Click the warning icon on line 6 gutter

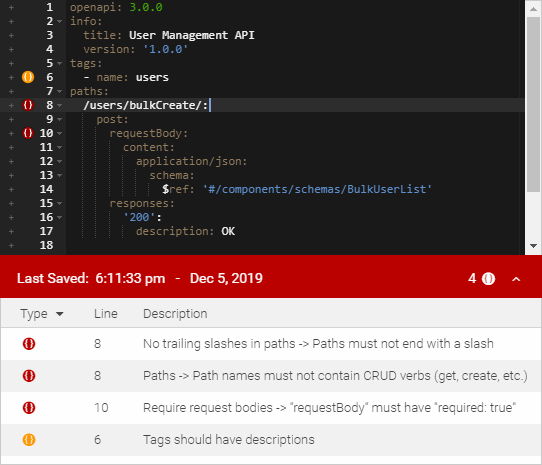pos(28,77)
